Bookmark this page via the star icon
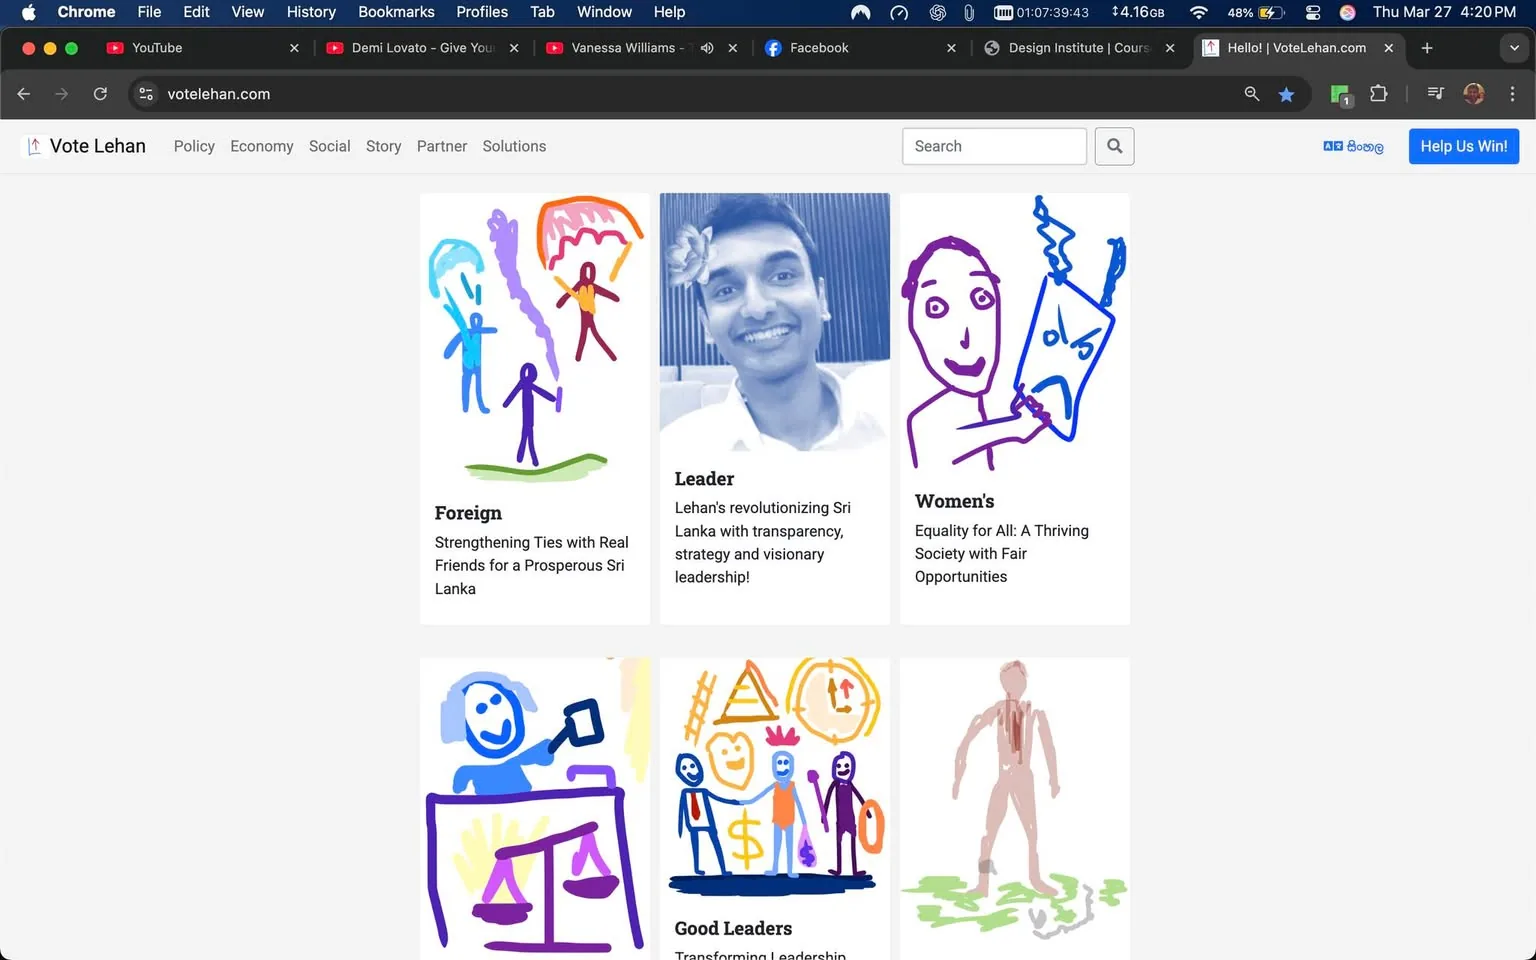1536x960 pixels. [x=1287, y=93]
